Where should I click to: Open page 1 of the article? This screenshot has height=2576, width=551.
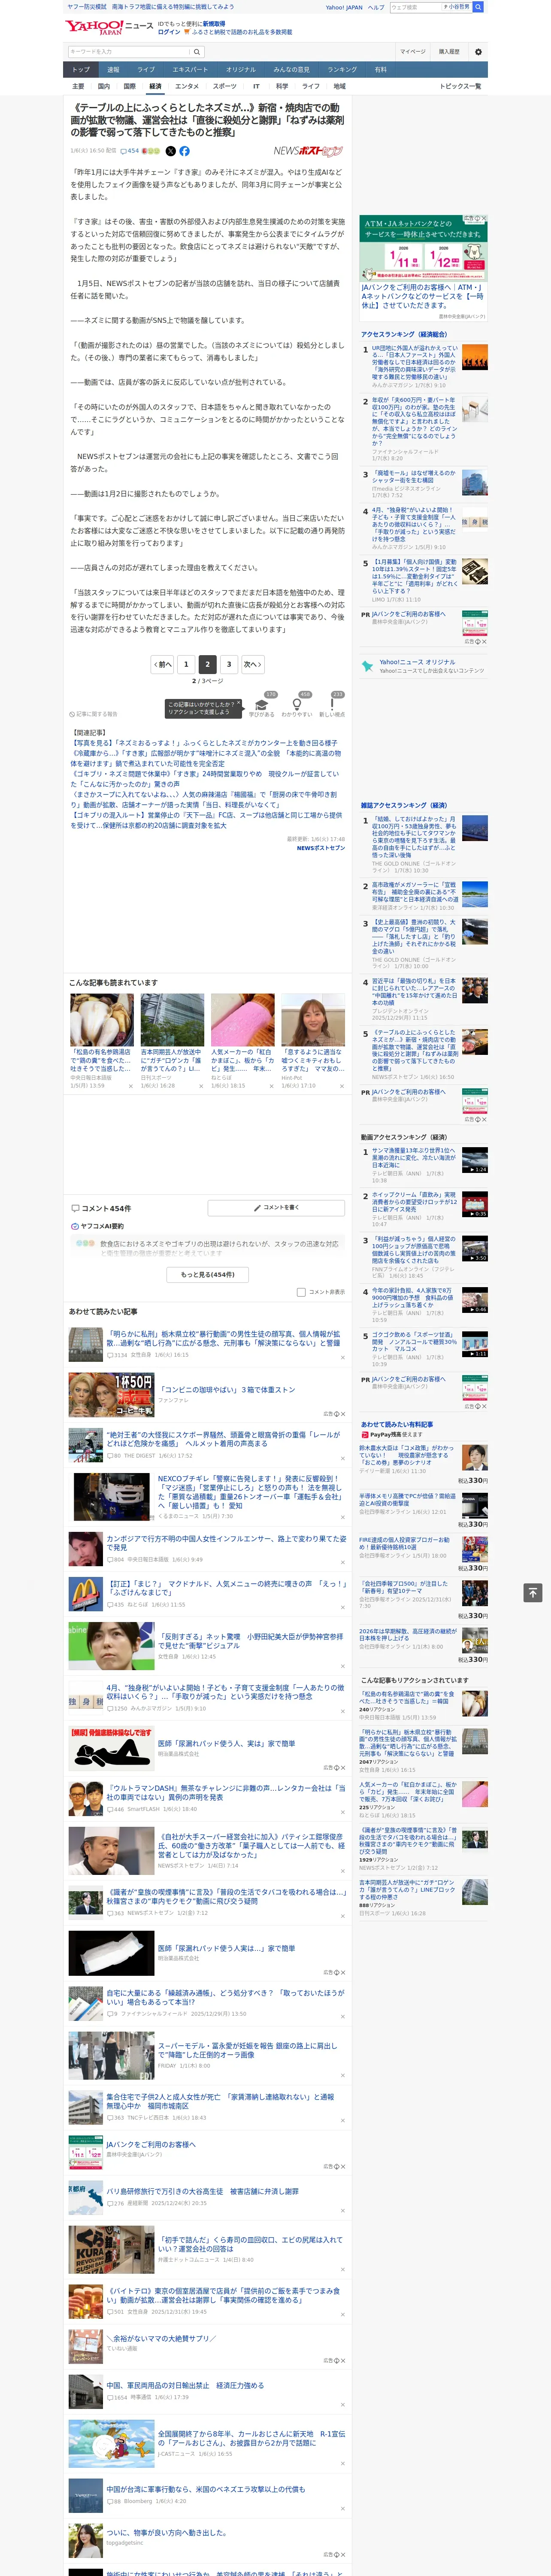tap(186, 664)
